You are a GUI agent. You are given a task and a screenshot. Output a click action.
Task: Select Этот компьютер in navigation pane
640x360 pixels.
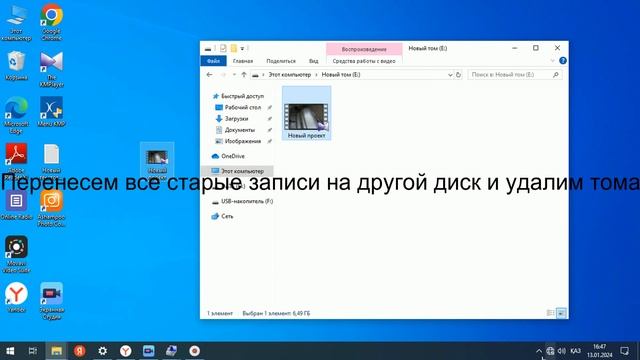click(242, 171)
